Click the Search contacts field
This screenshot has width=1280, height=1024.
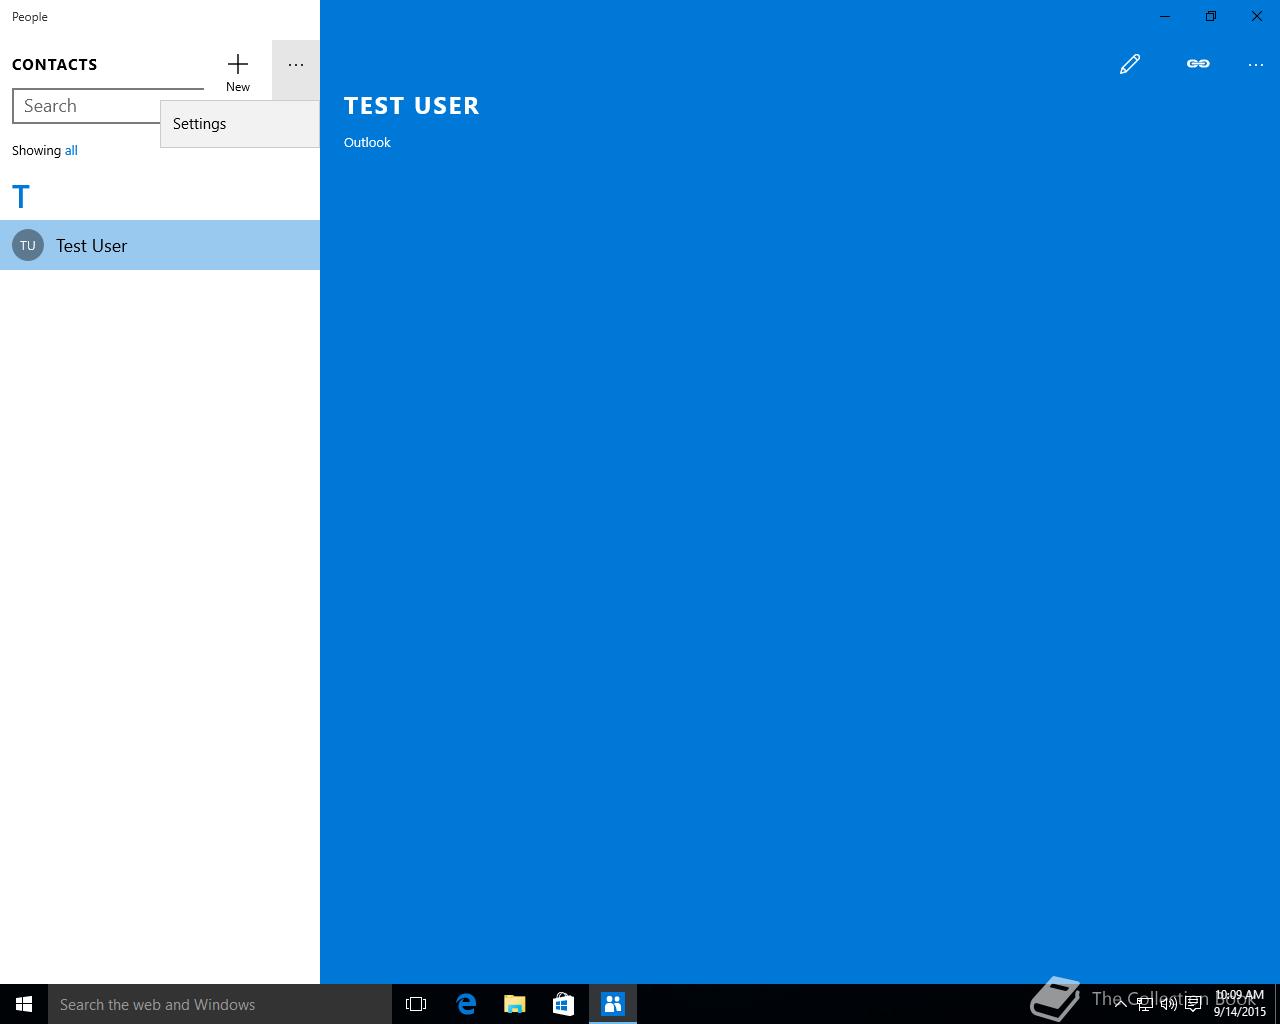[108, 106]
